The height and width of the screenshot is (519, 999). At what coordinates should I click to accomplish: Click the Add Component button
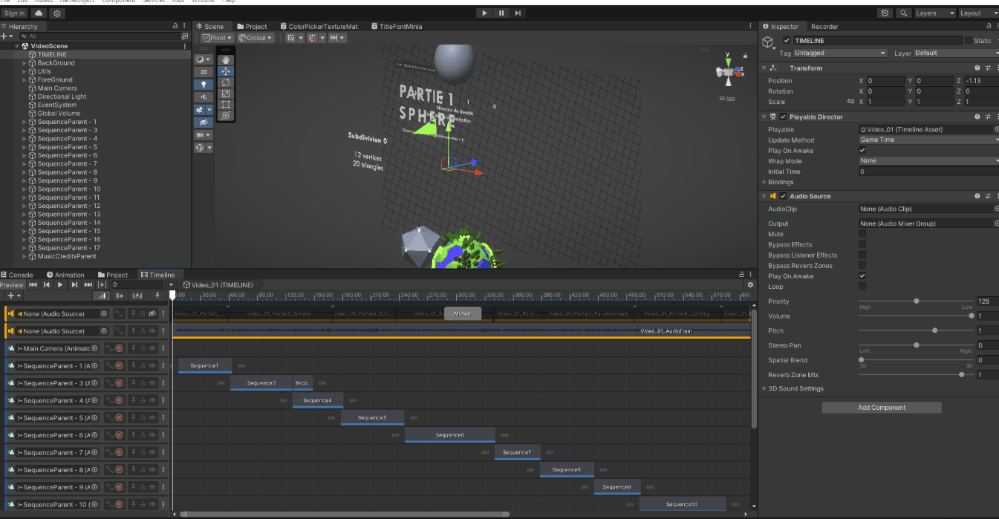tap(881, 408)
